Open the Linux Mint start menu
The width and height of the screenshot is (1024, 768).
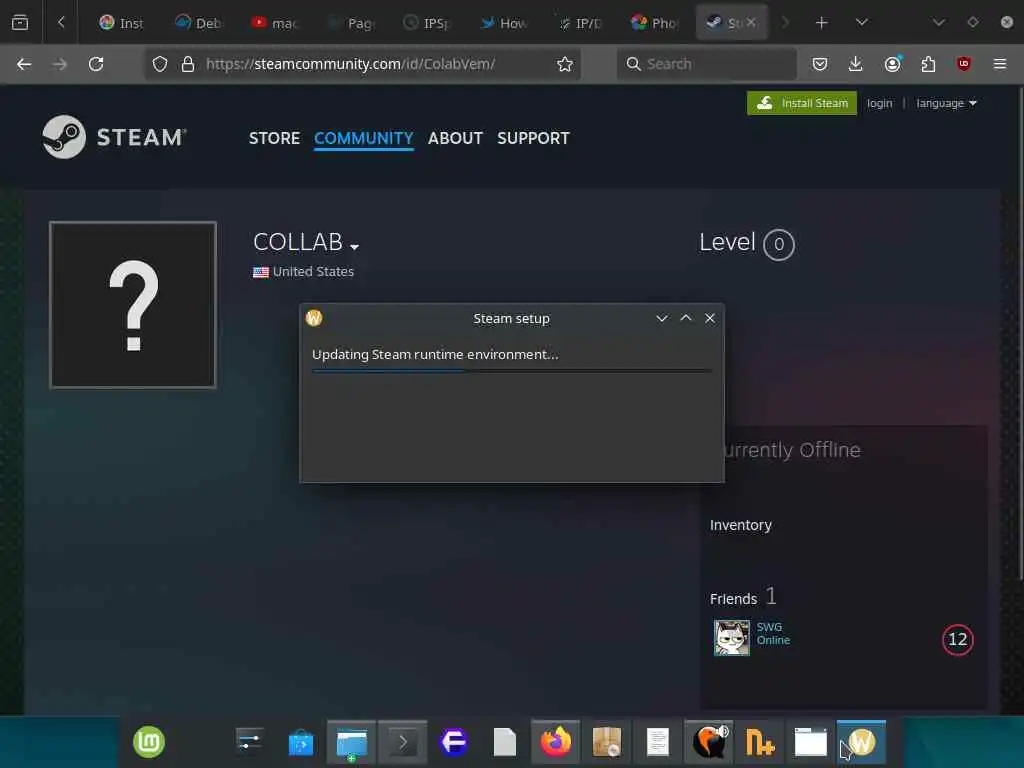point(149,742)
